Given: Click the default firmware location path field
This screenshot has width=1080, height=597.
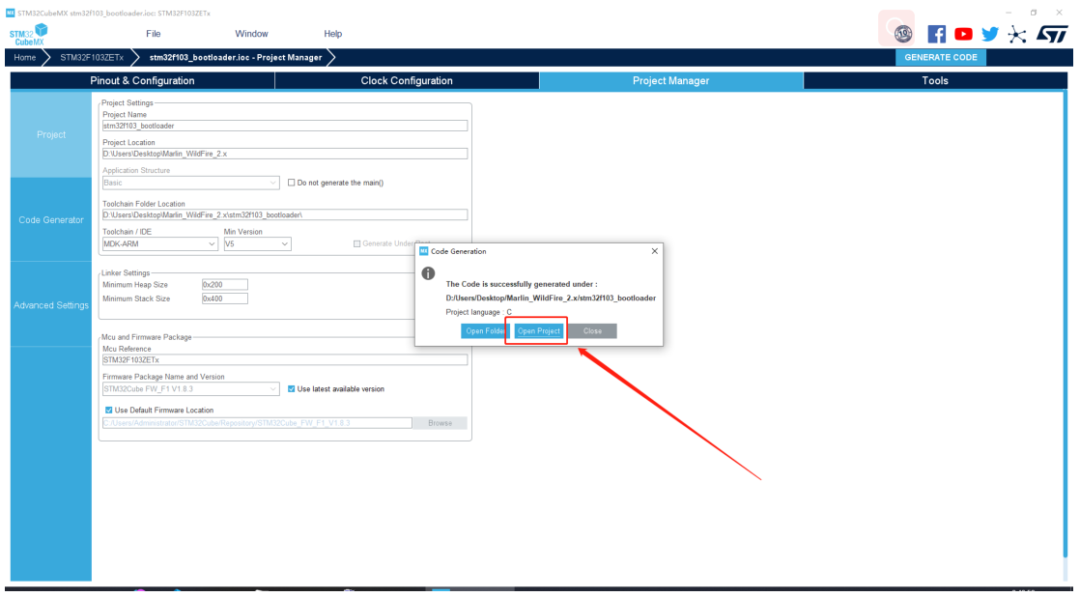Looking at the screenshot, I should [x=257, y=423].
